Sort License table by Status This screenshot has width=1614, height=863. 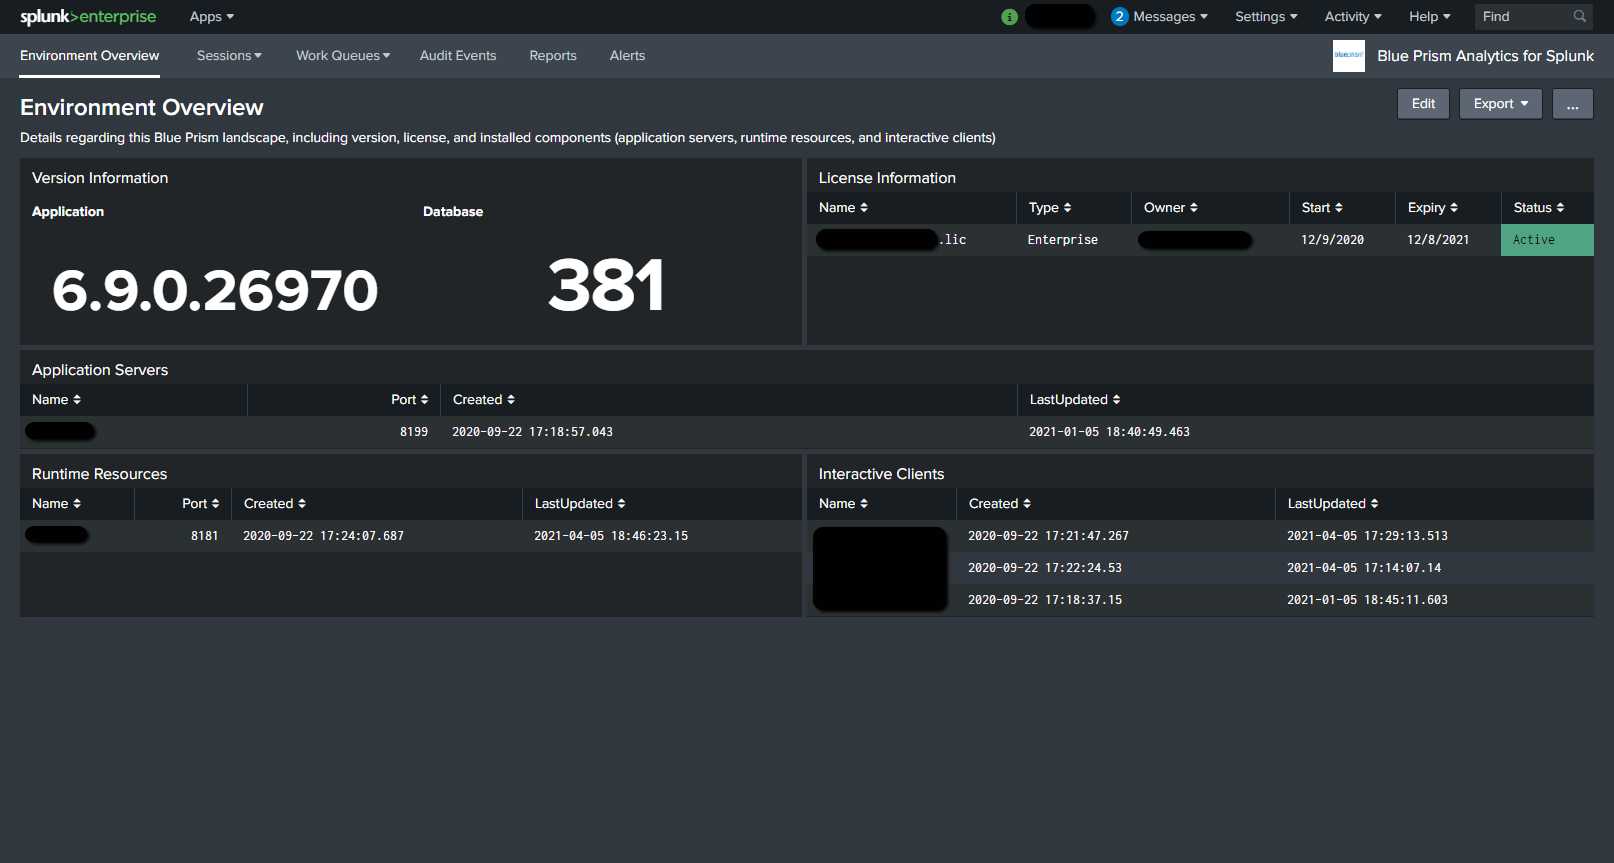[x=1538, y=208]
